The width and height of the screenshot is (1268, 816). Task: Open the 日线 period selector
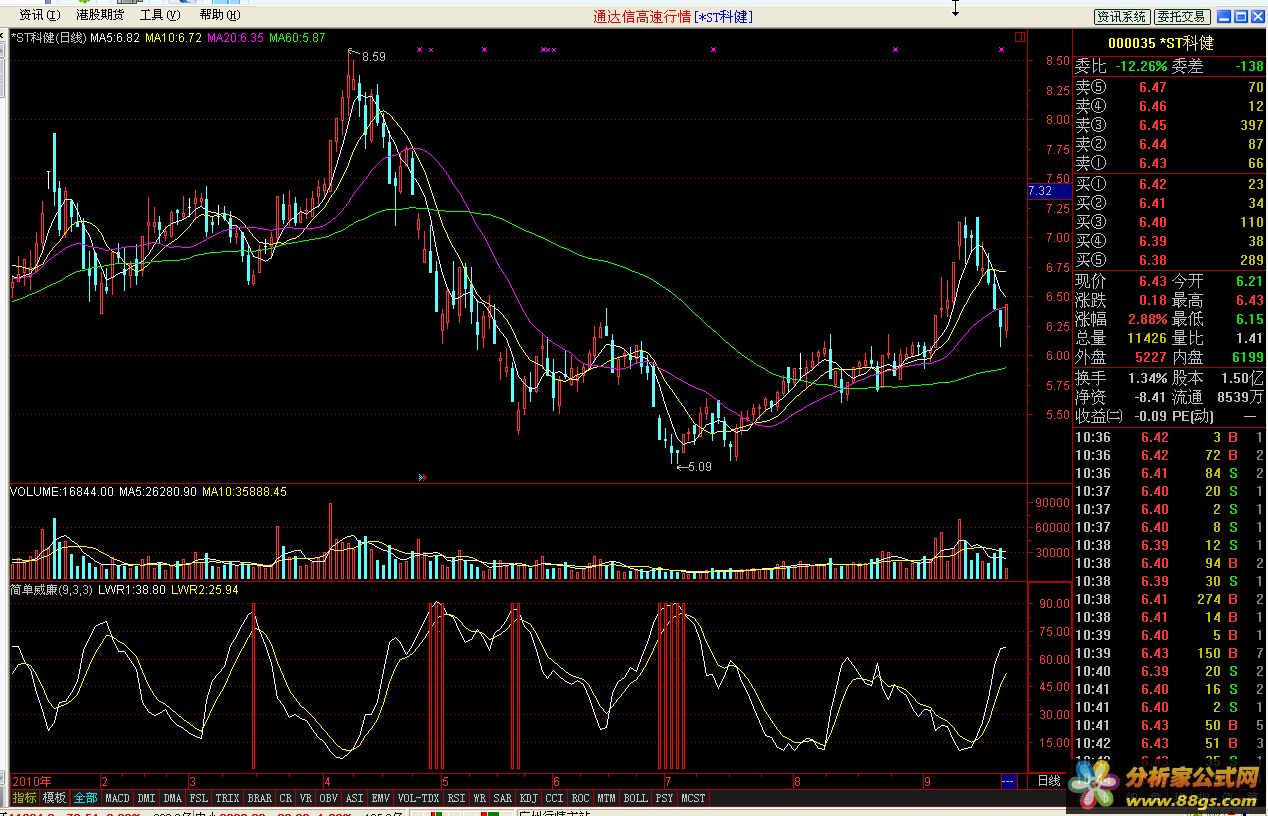(x=1049, y=780)
